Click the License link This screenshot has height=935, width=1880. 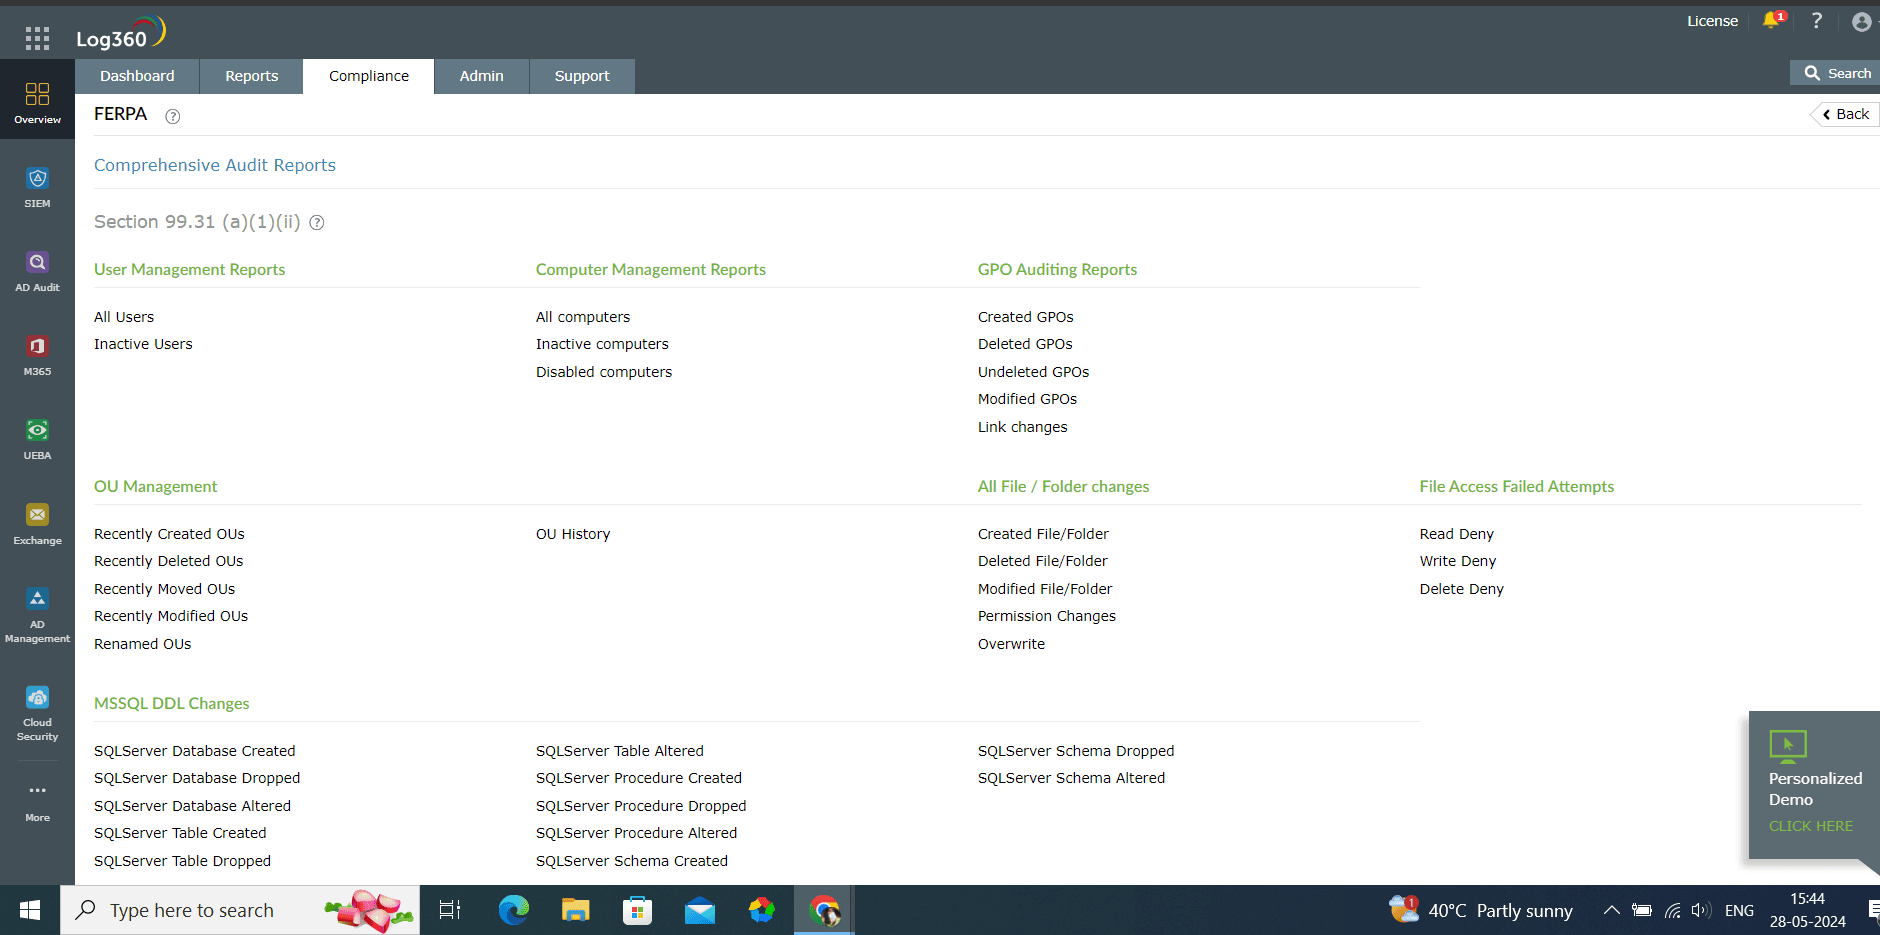1712,20
